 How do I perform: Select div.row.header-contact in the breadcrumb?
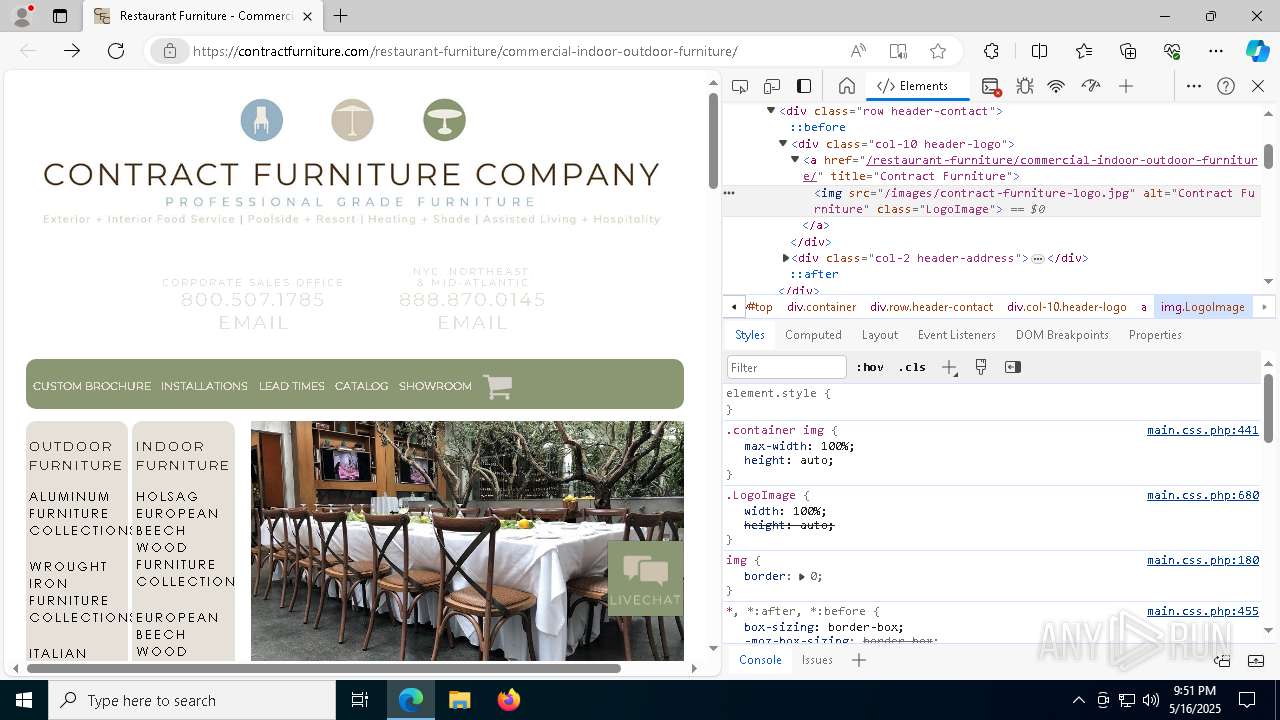coord(931,307)
